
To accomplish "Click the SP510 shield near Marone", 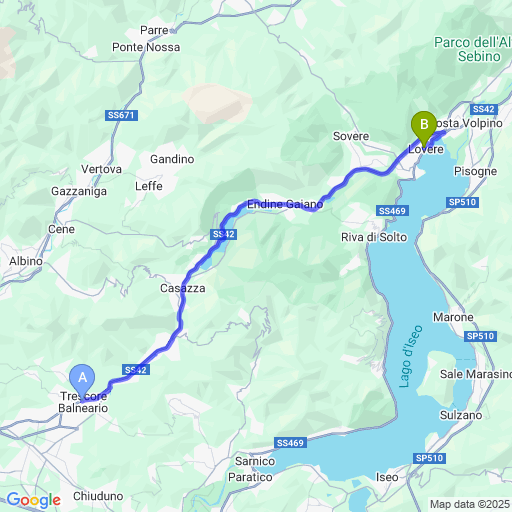I will 480,336.
